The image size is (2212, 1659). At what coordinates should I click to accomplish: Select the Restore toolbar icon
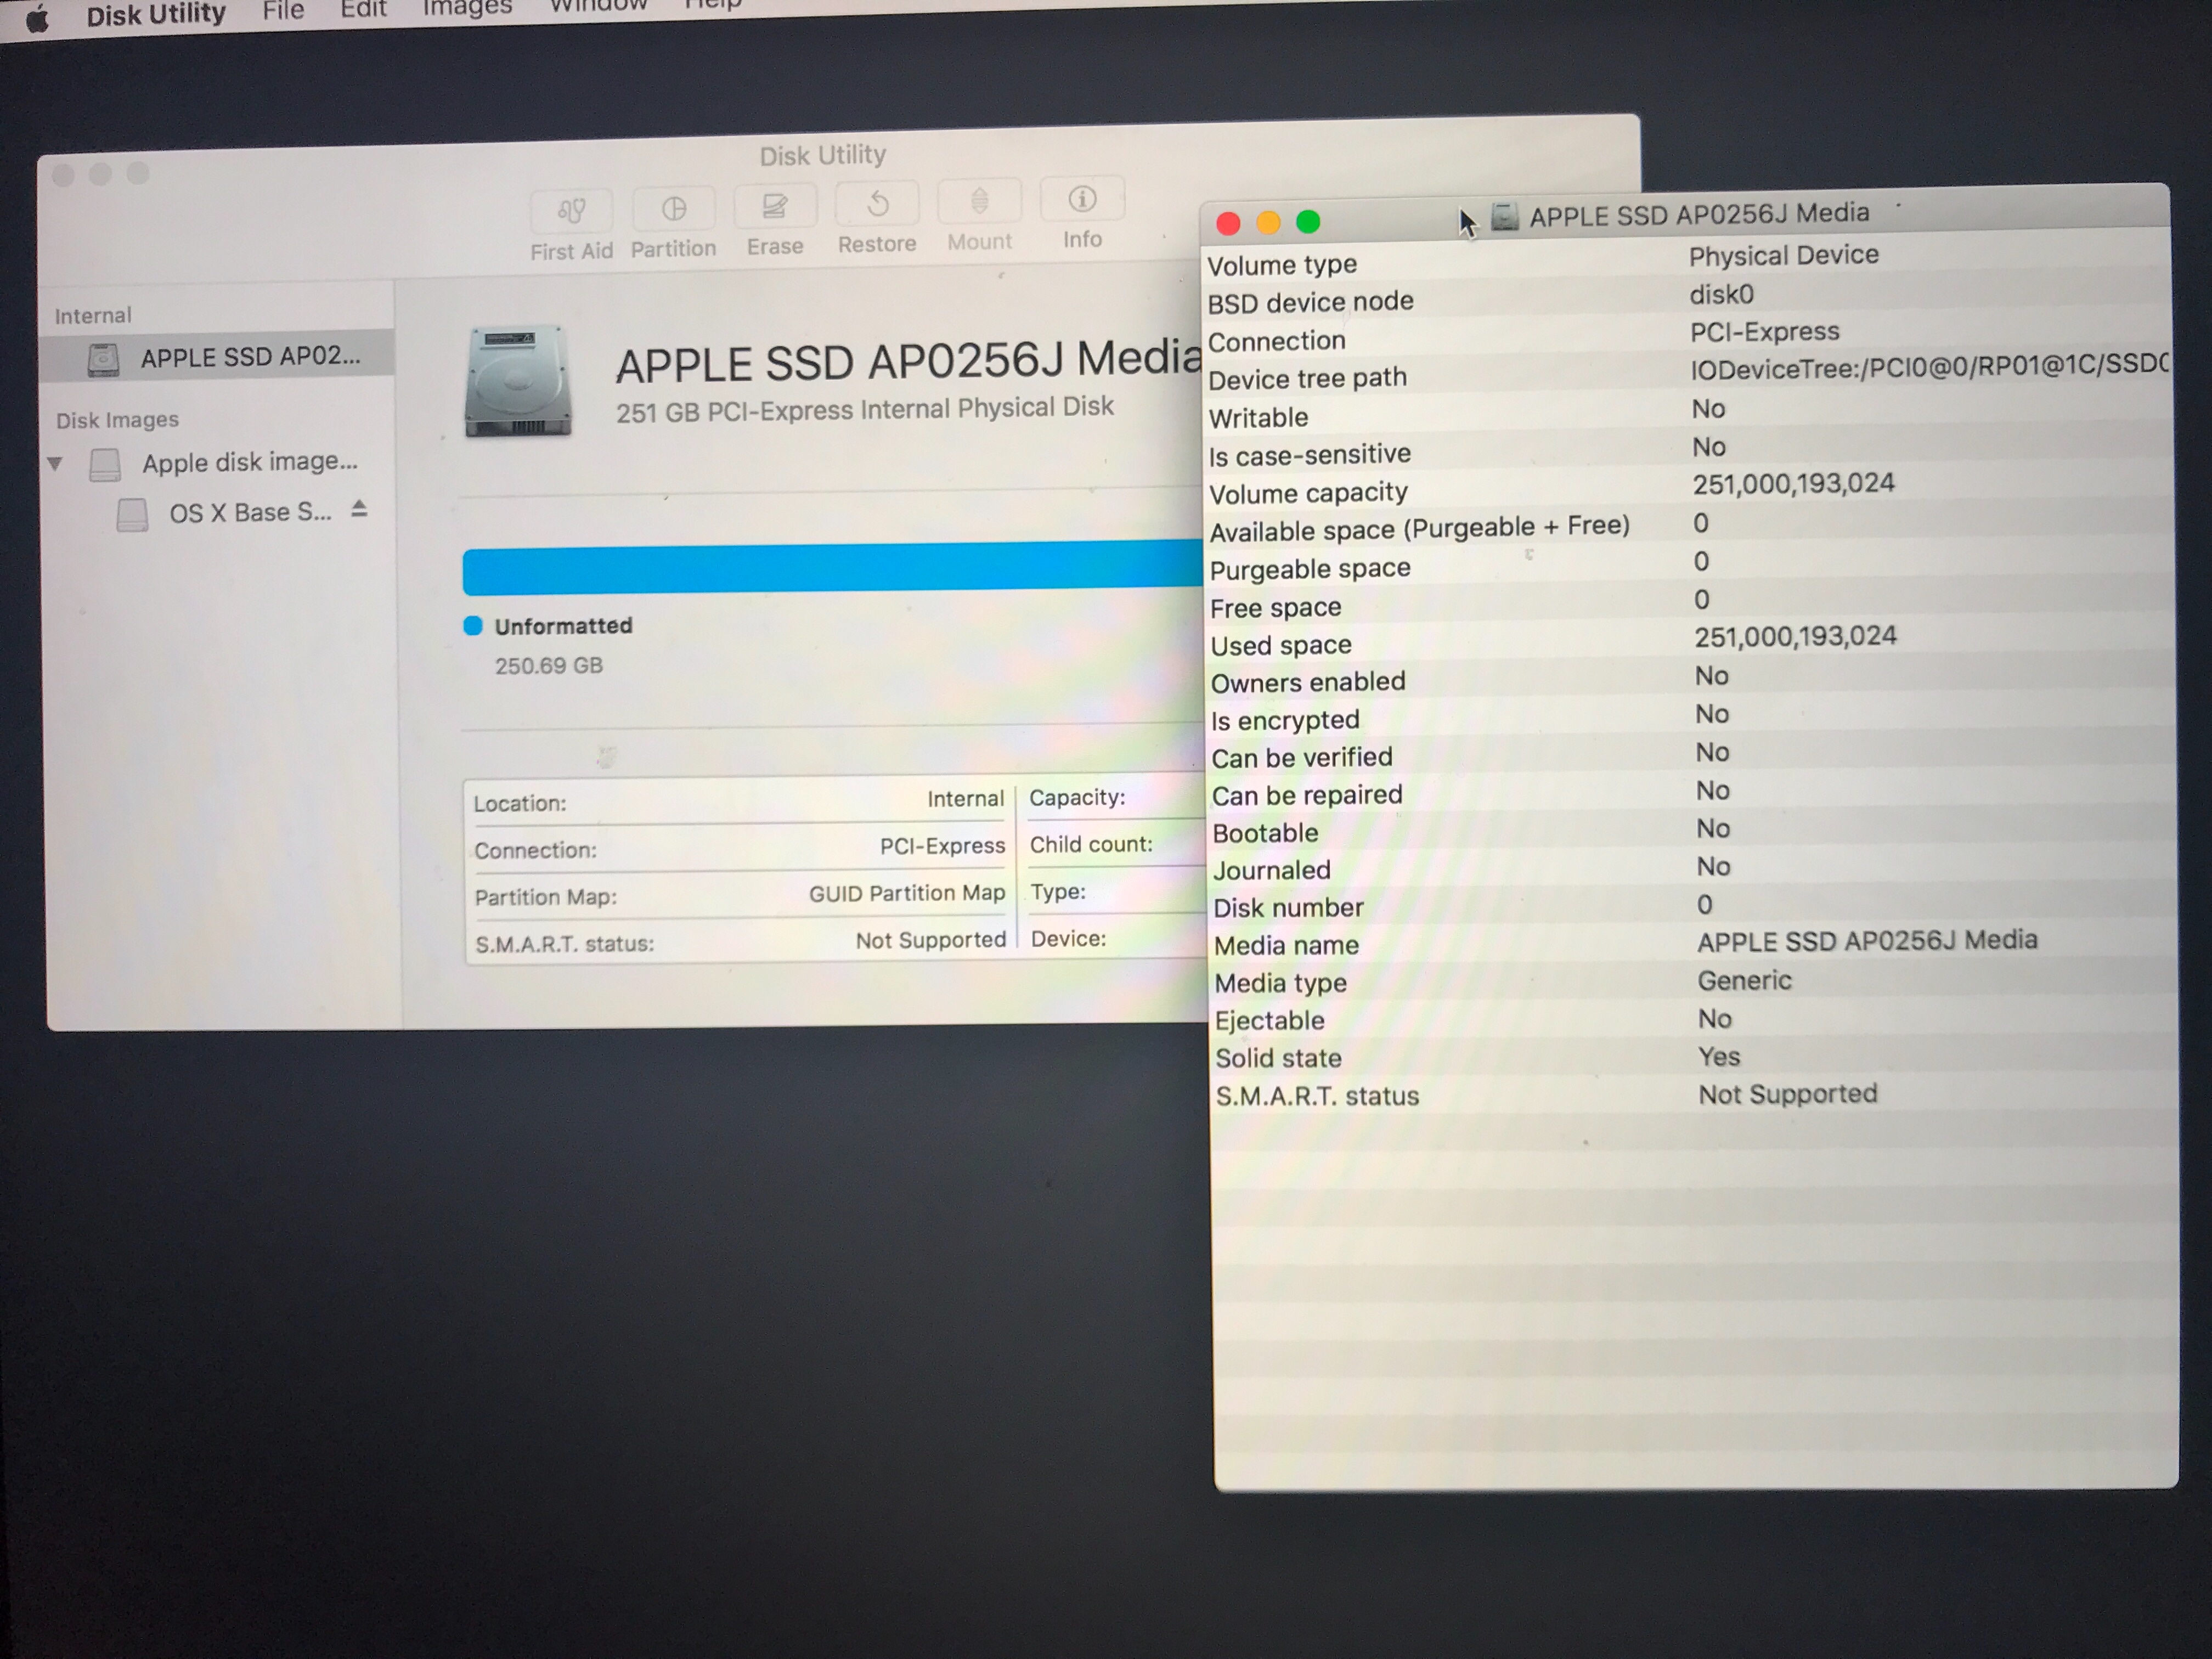pyautogui.click(x=877, y=205)
